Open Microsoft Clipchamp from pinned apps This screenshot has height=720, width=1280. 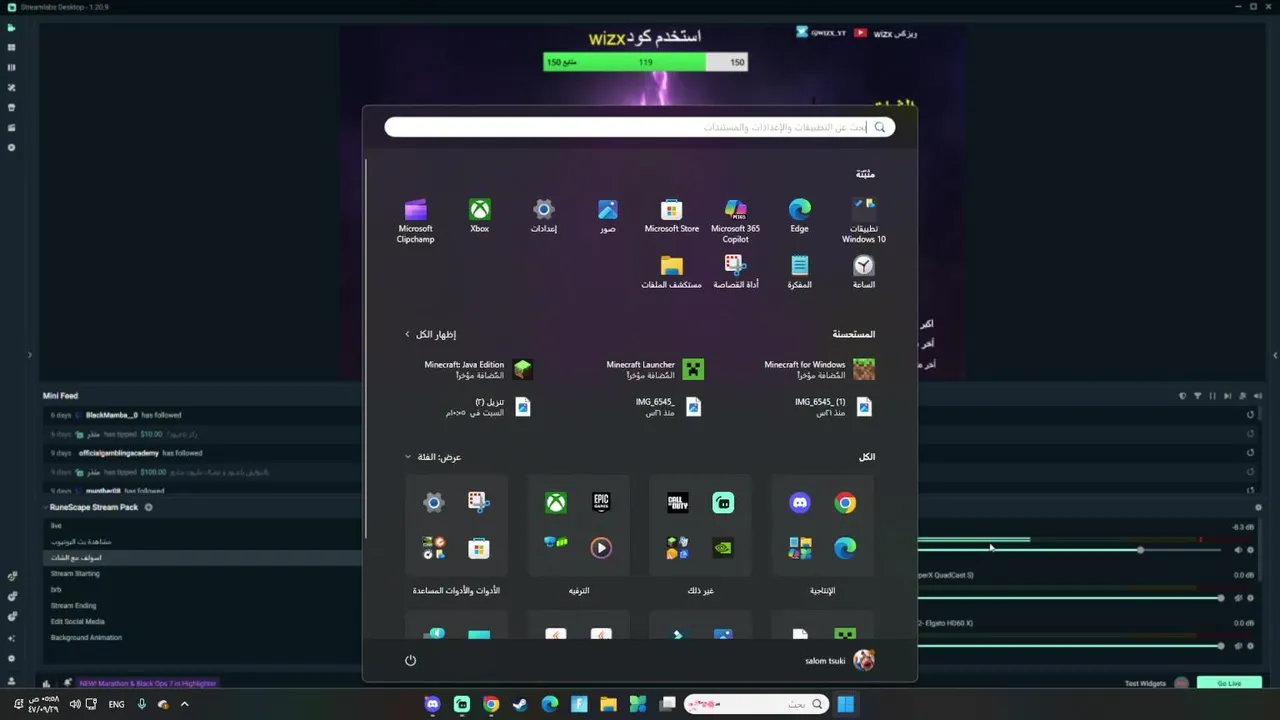pyautogui.click(x=415, y=220)
